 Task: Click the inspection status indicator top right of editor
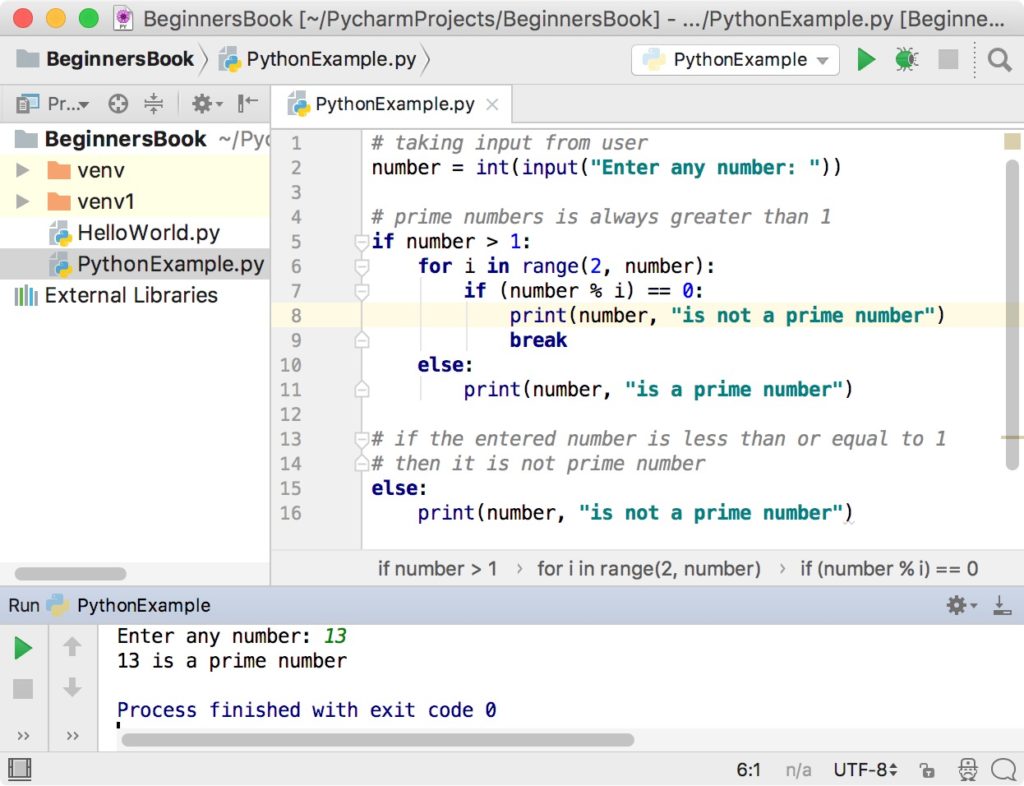pos(1012,141)
